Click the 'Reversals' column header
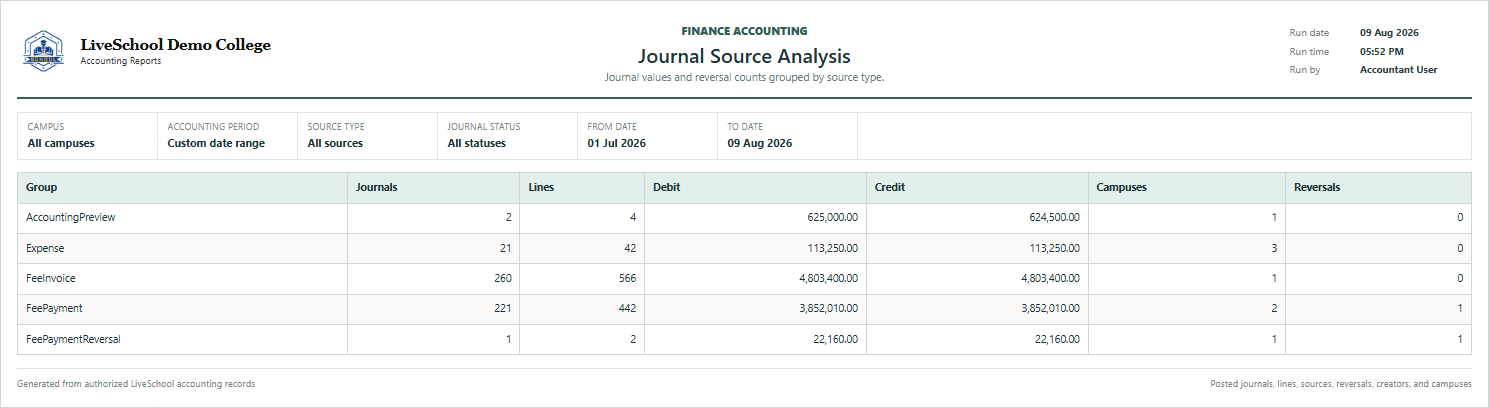 (1378, 188)
